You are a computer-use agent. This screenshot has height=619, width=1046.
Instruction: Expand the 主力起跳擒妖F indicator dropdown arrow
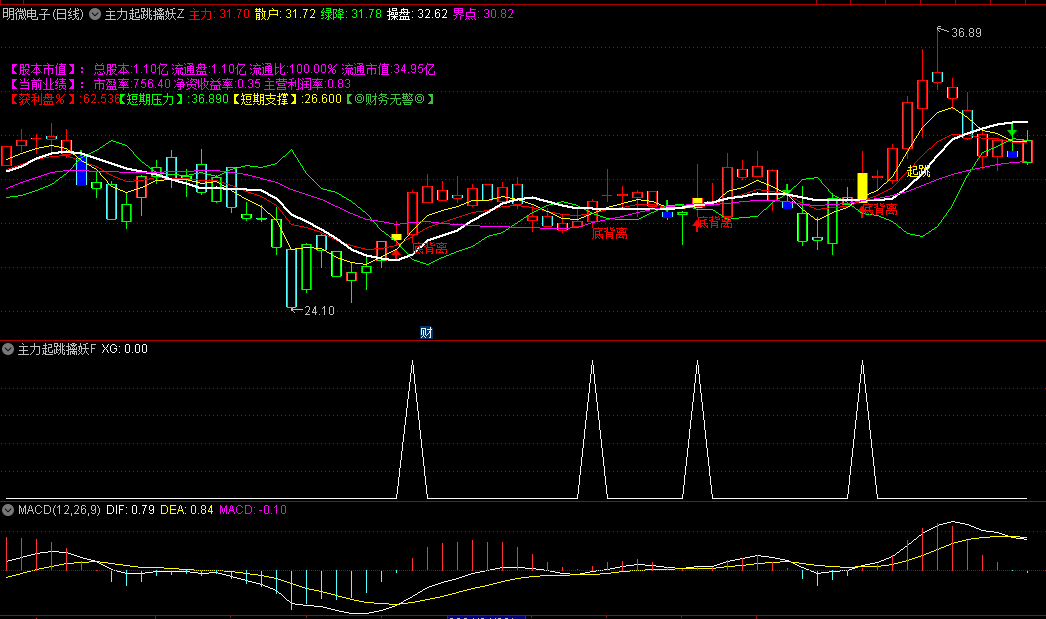coord(9,349)
